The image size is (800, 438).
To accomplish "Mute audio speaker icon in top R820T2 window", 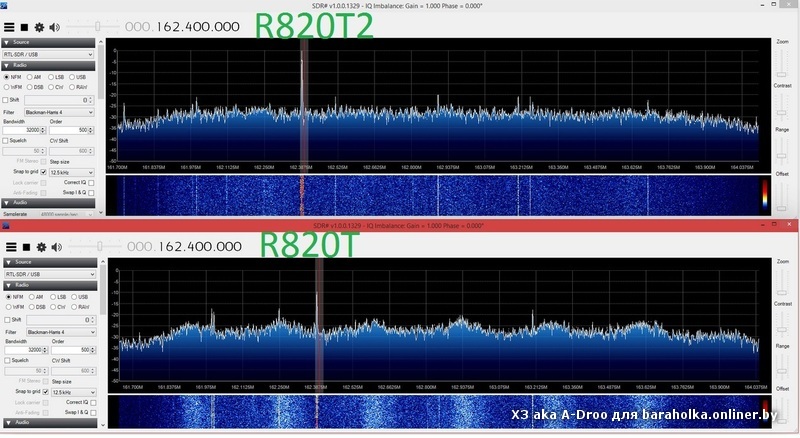I will pyautogui.click(x=55, y=27).
